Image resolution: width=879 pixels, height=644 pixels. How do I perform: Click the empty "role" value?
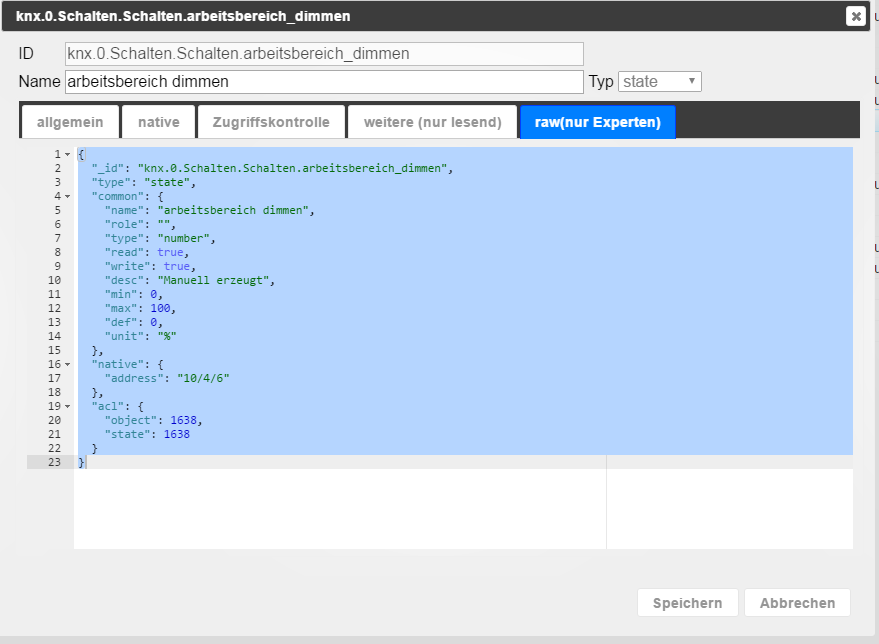point(164,224)
